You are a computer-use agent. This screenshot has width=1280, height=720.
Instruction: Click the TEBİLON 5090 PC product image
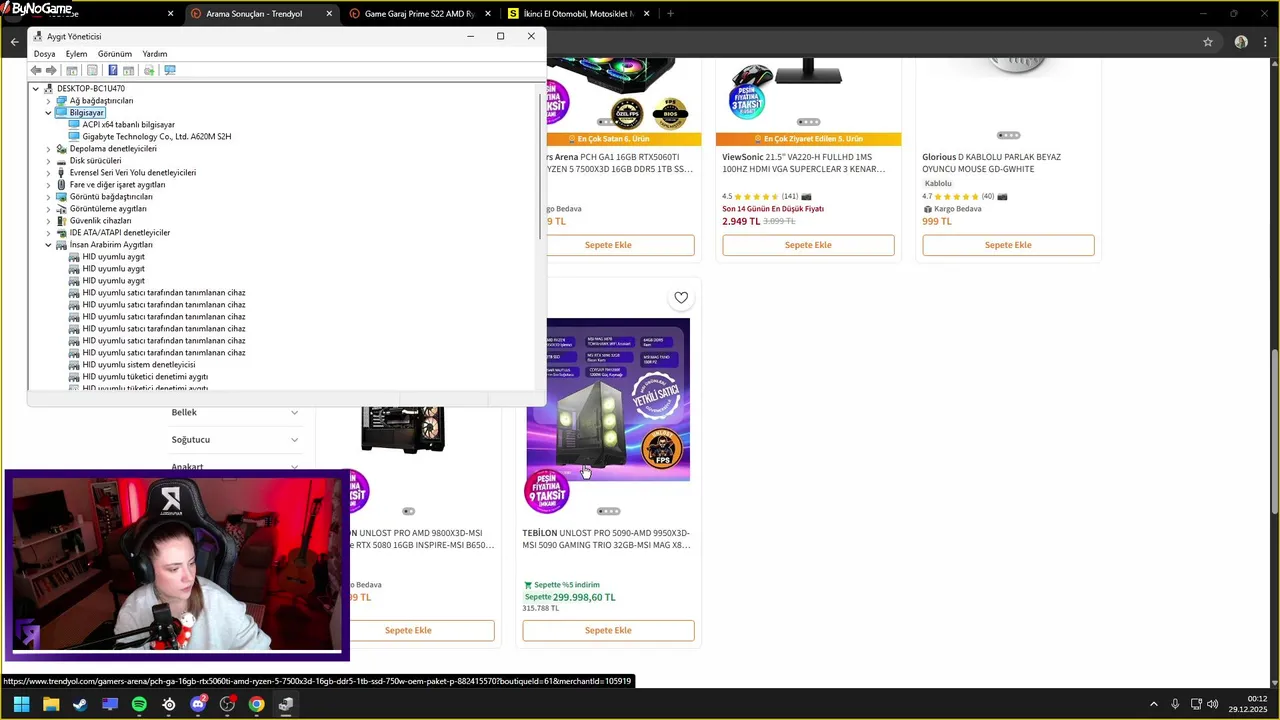pos(608,400)
